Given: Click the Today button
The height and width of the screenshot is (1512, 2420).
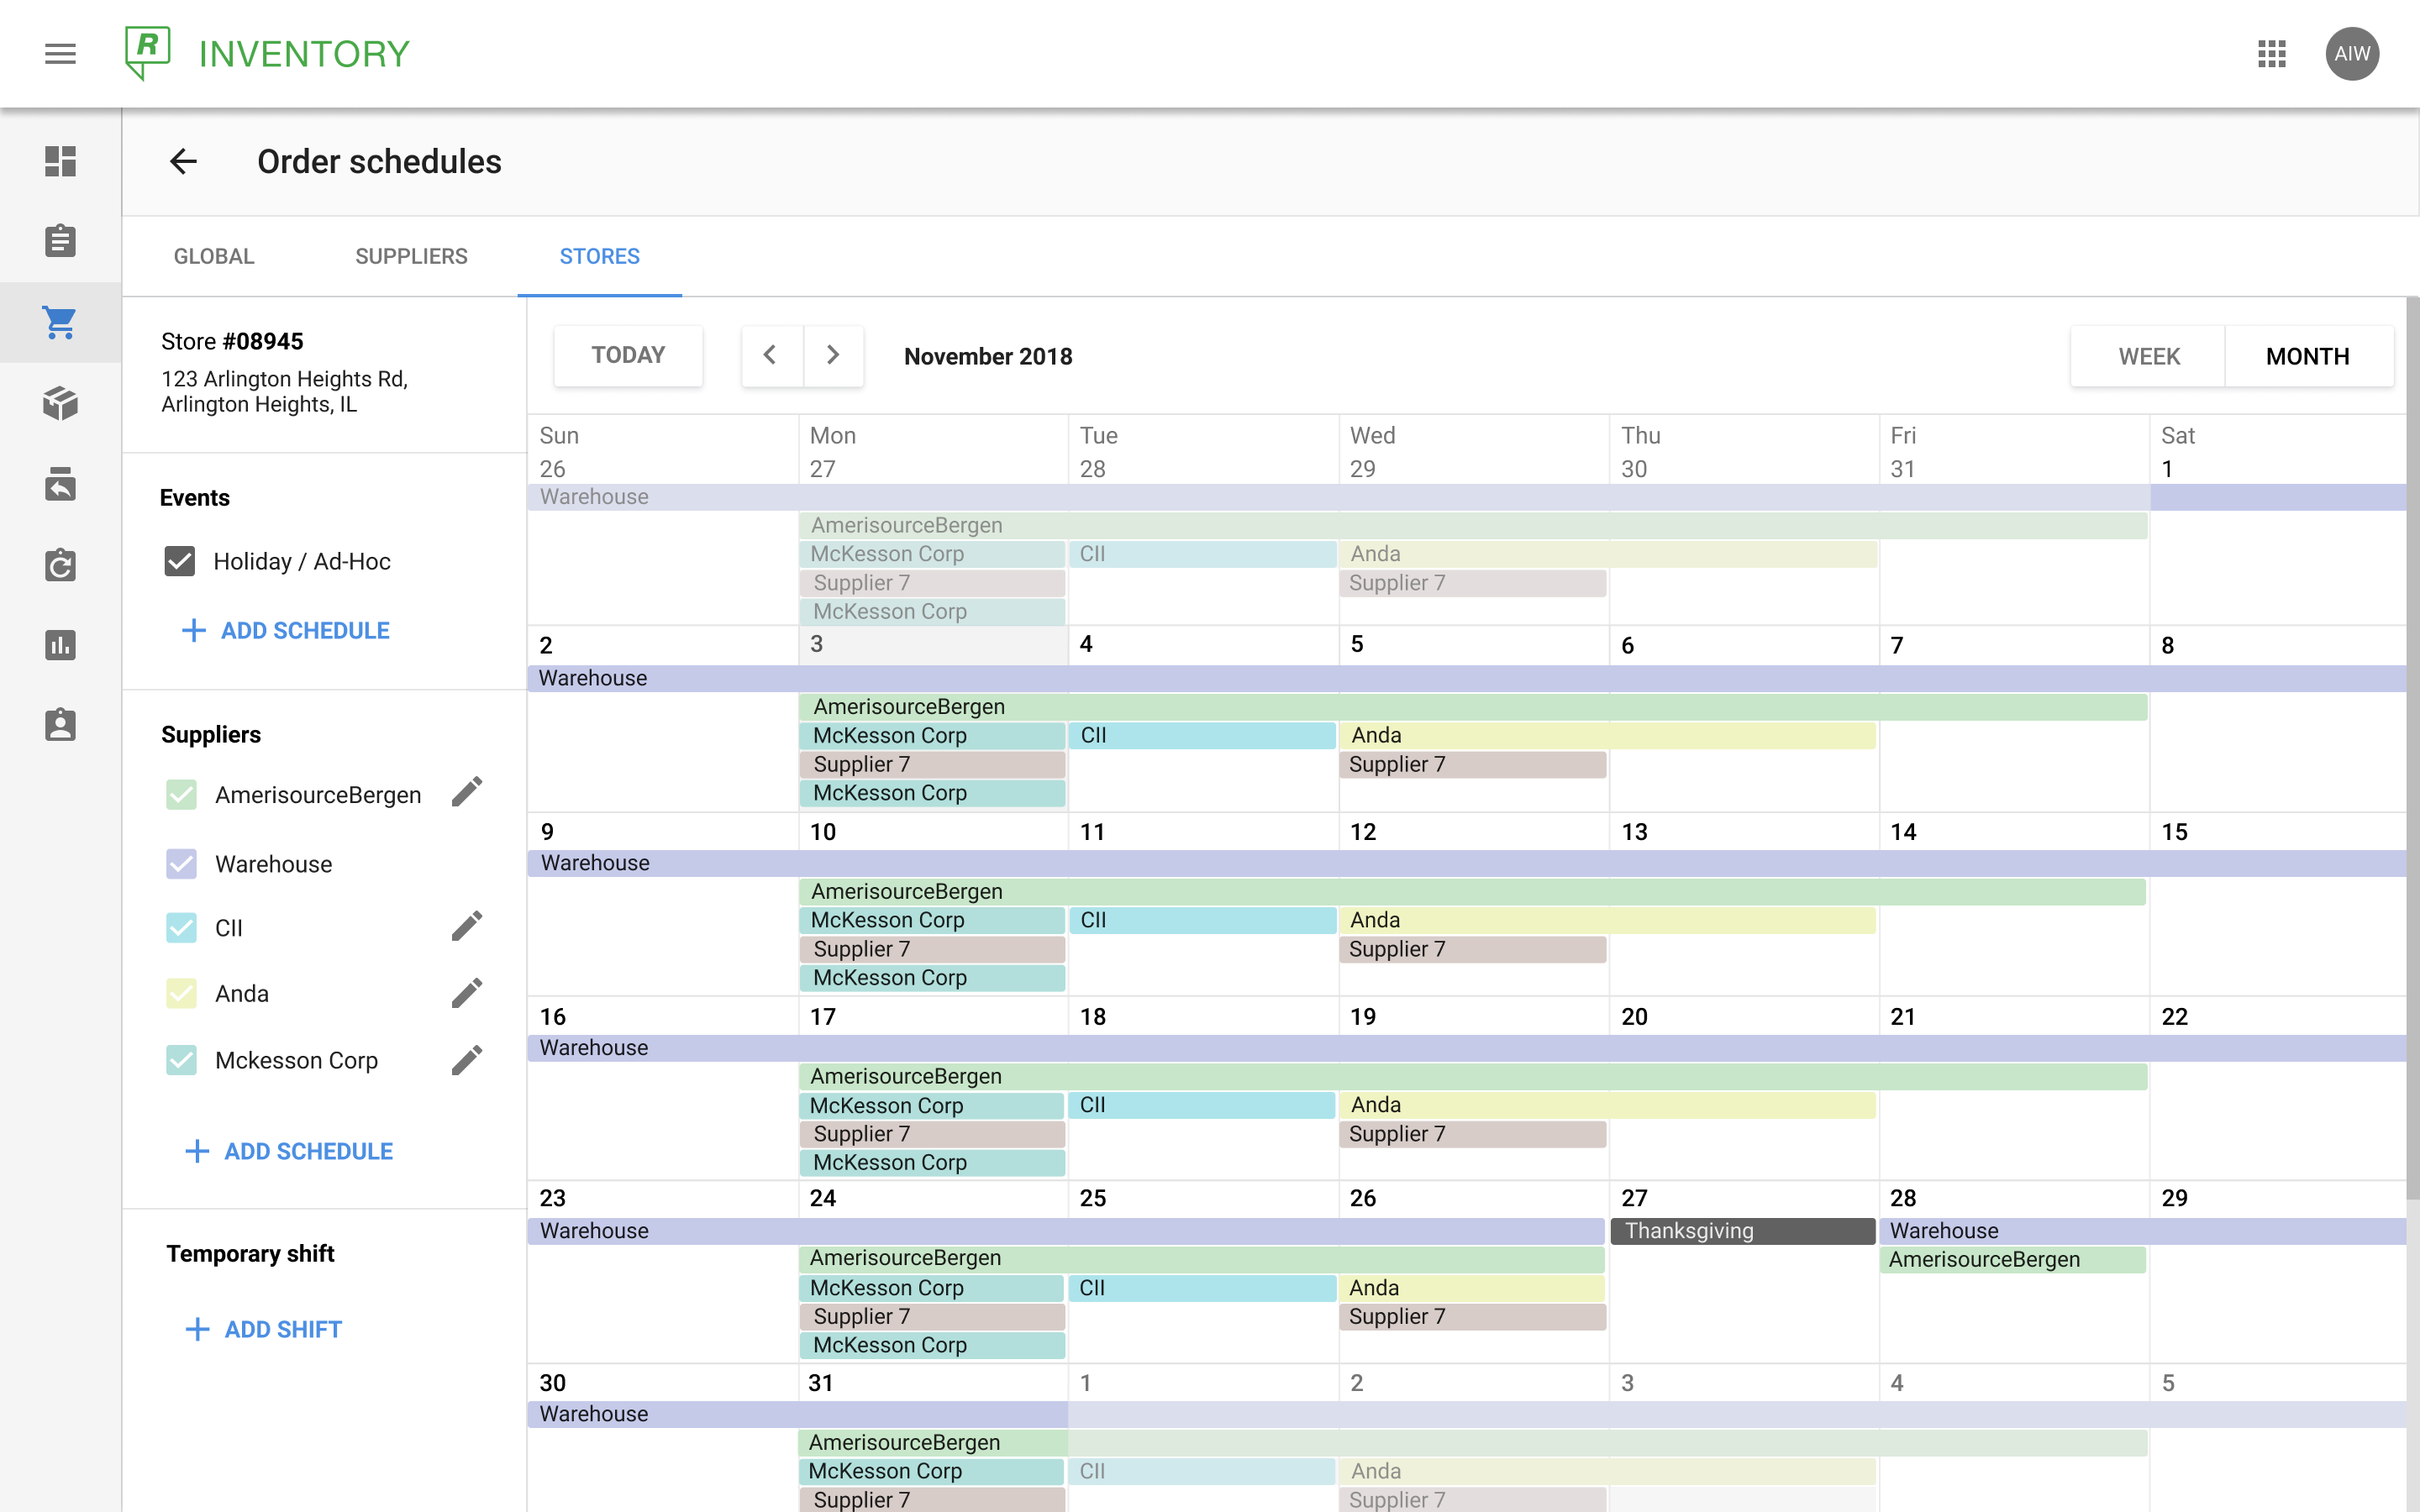Looking at the screenshot, I should pyautogui.click(x=628, y=355).
